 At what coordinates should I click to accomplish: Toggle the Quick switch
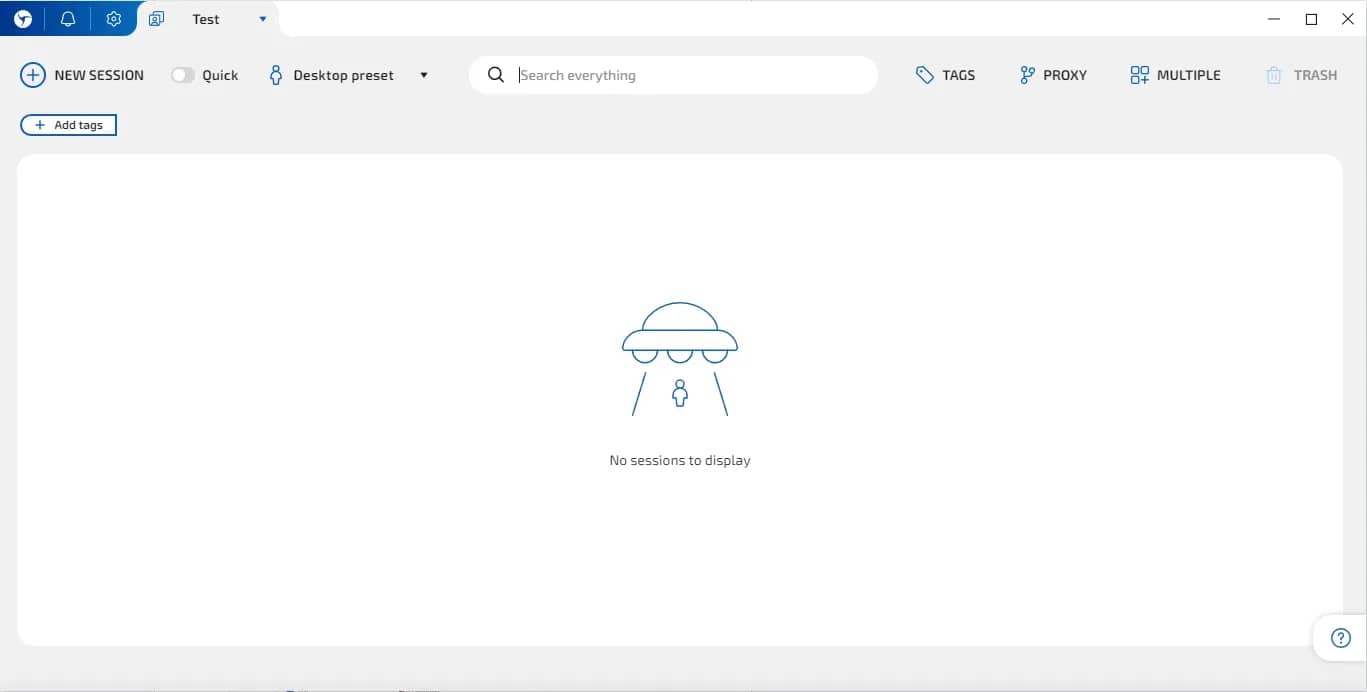point(182,75)
